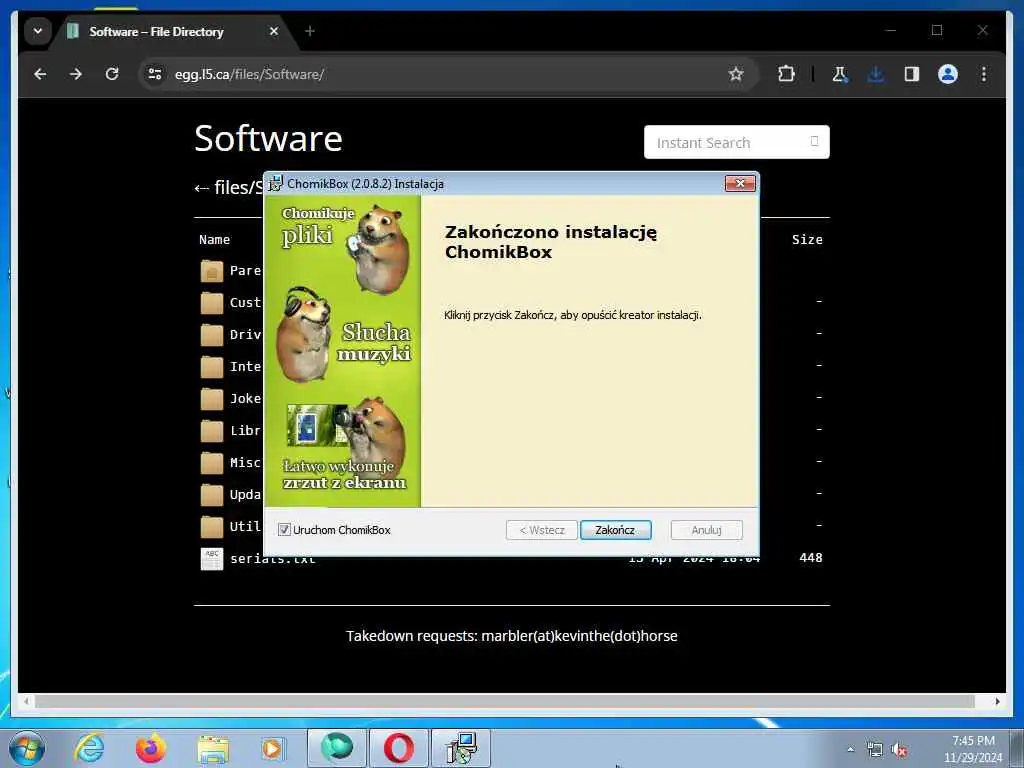The image size is (1024, 768).
Task: Open the Chrome Labs flask icon
Action: coord(840,74)
